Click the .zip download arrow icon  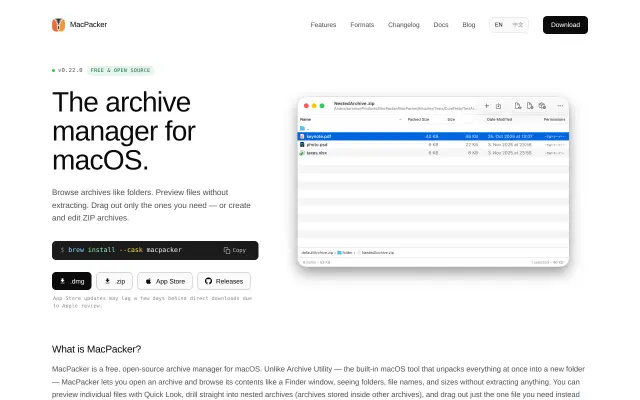coord(107,281)
